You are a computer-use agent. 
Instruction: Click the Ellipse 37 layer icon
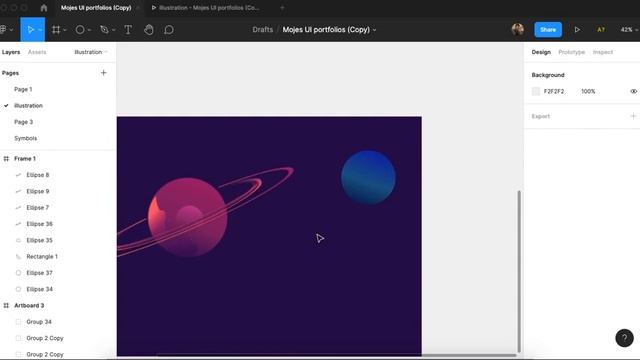pos(18,273)
